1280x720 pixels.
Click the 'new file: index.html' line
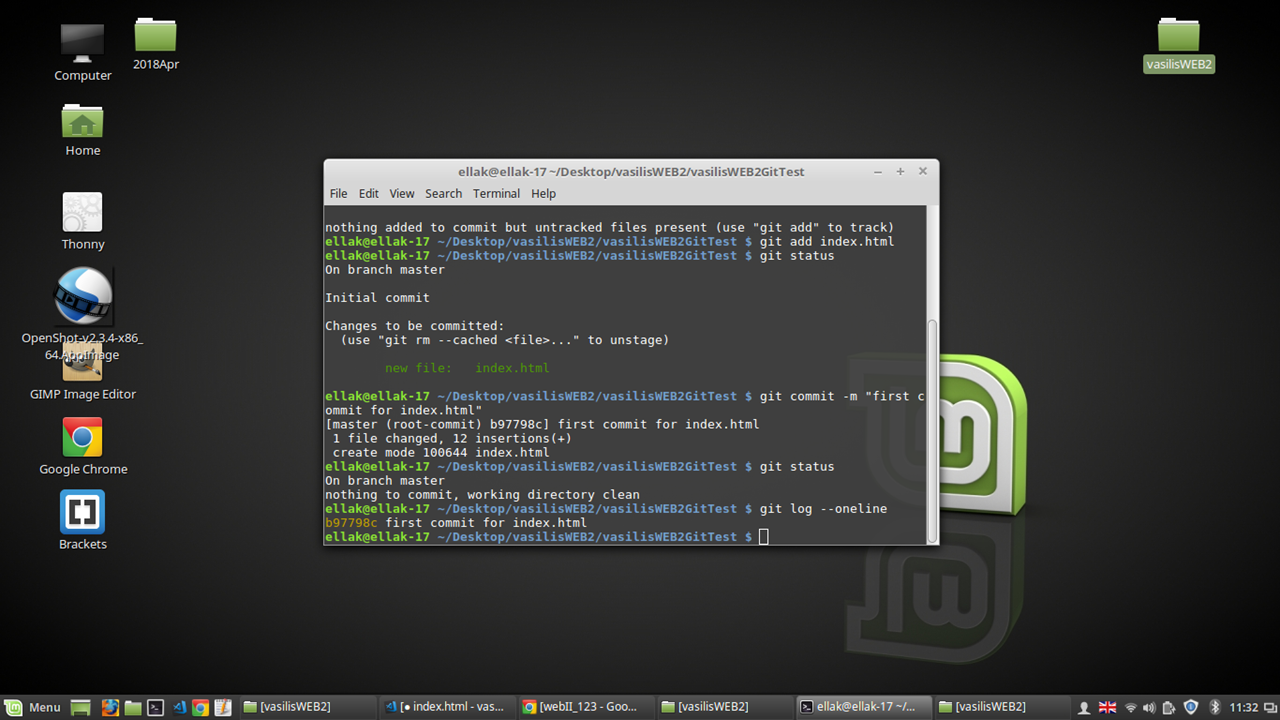(467, 368)
